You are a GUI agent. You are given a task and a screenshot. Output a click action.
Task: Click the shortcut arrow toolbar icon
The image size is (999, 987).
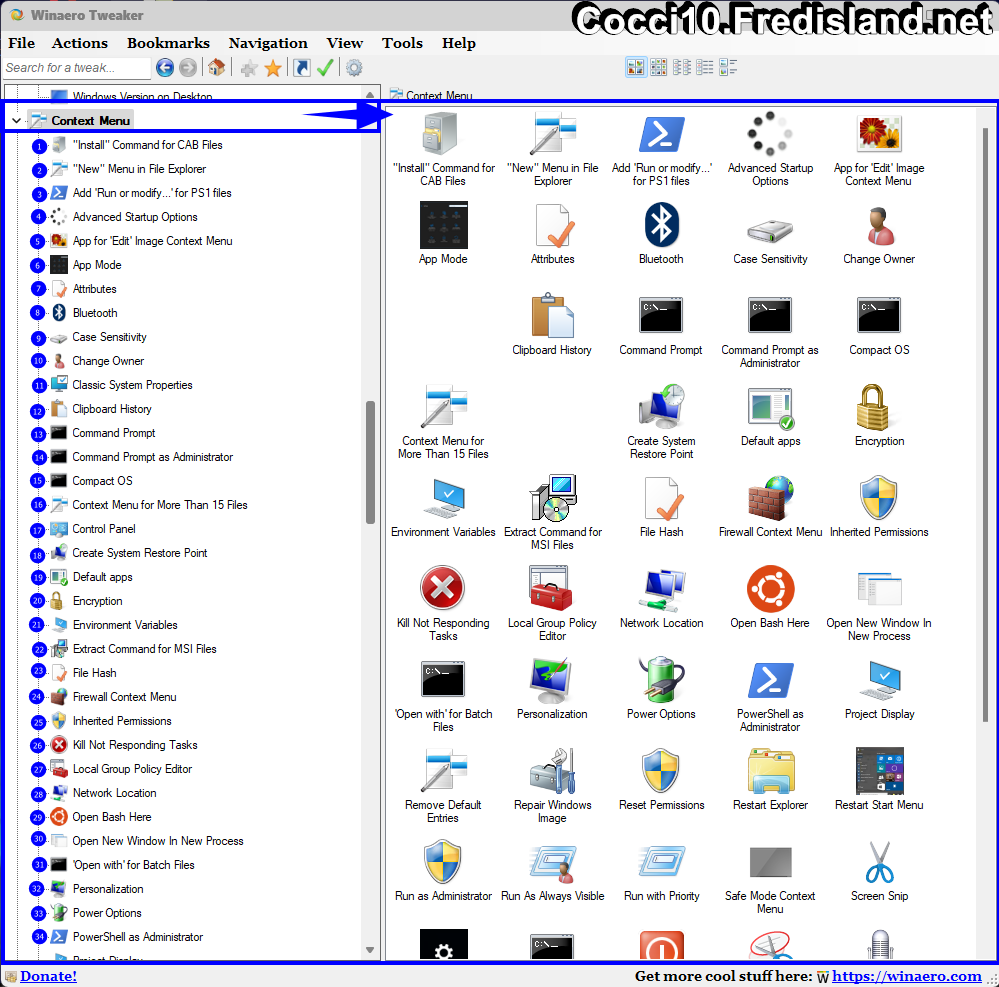[x=302, y=68]
